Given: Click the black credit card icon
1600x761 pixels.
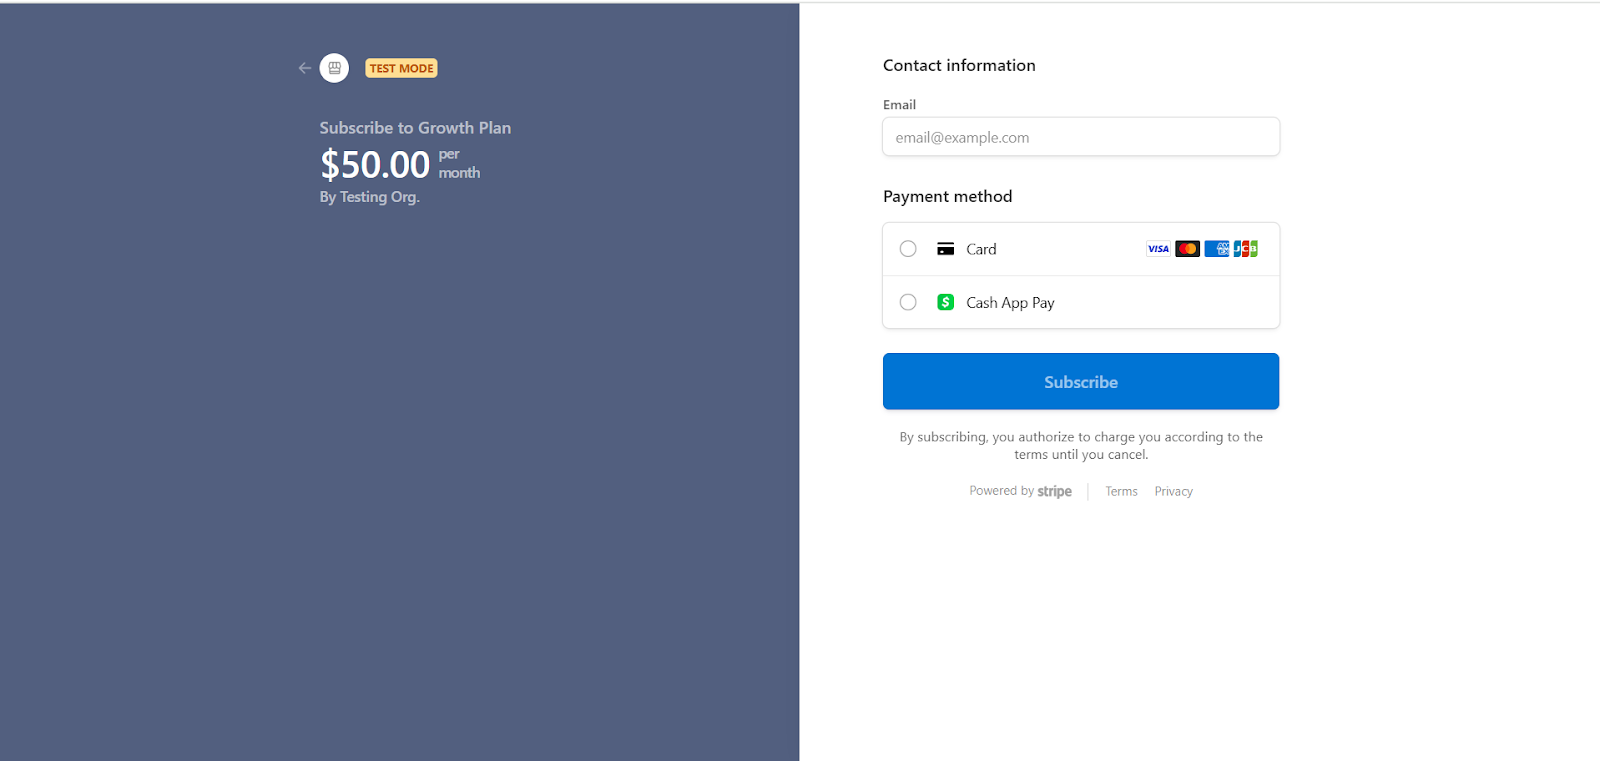Looking at the screenshot, I should point(945,249).
